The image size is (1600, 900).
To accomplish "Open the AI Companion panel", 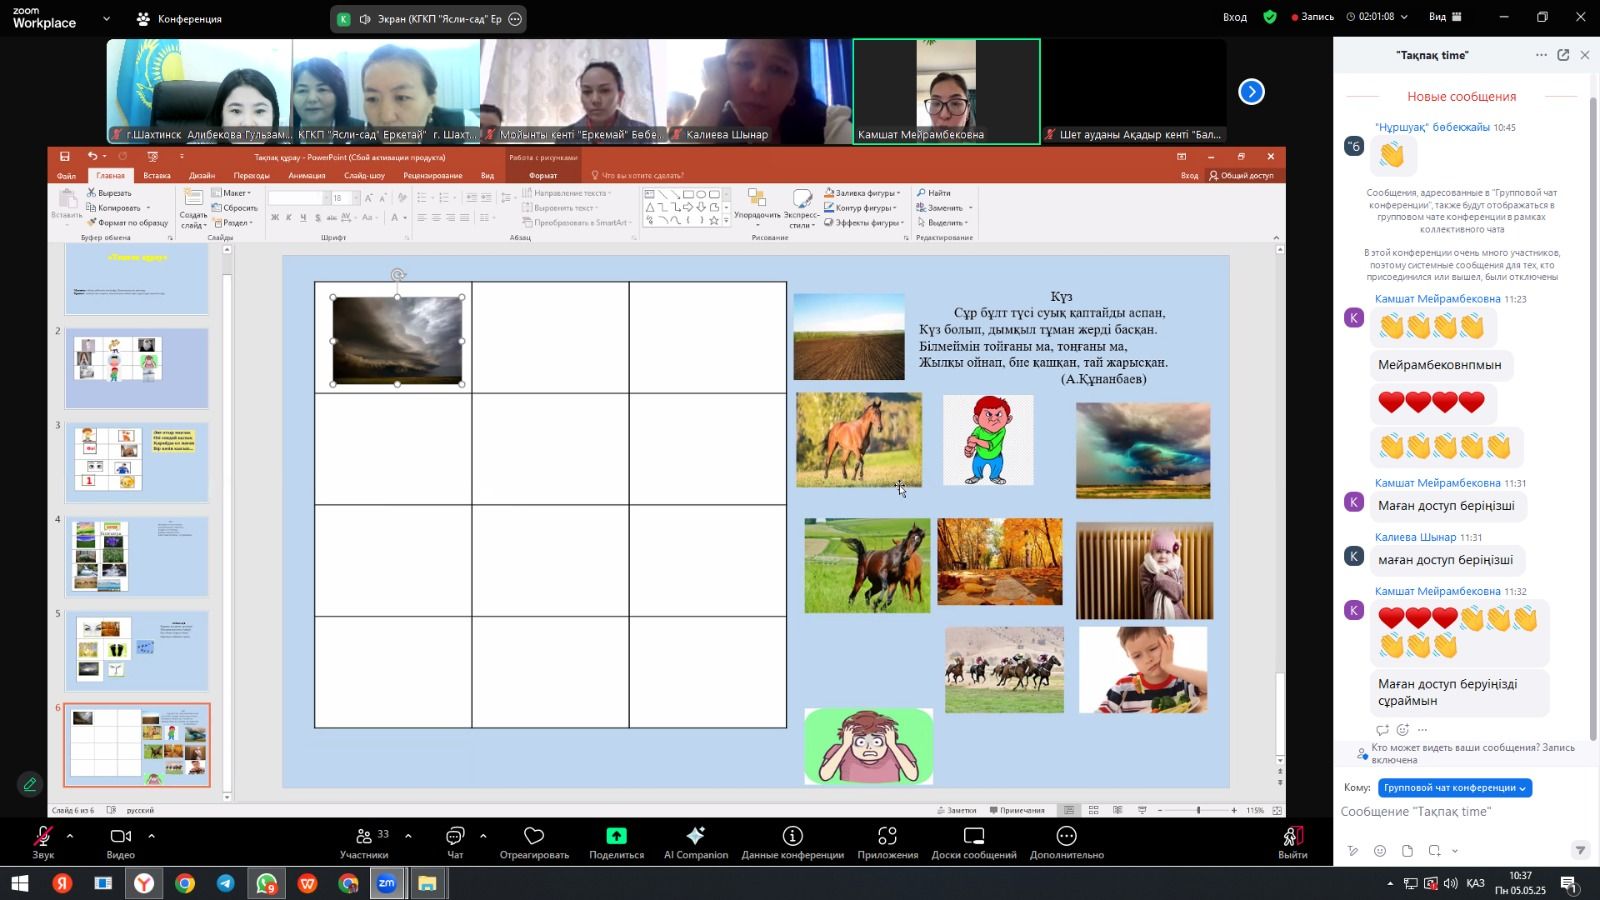I will (x=696, y=836).
